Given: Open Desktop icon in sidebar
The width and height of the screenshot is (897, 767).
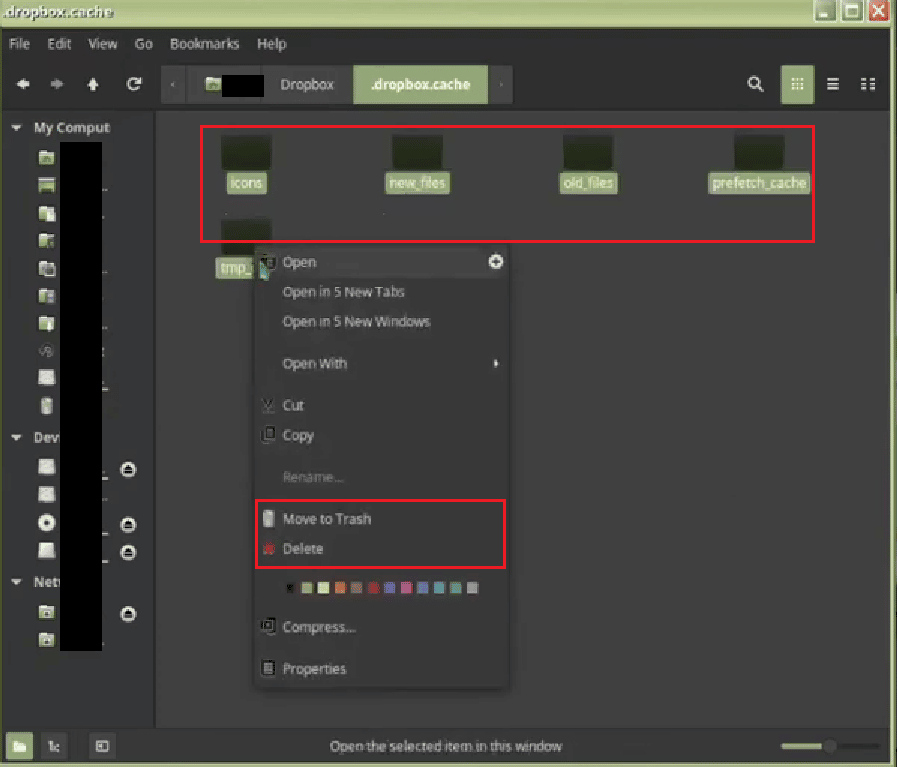Looking at the screenshot, I should [x=47, y=185].
